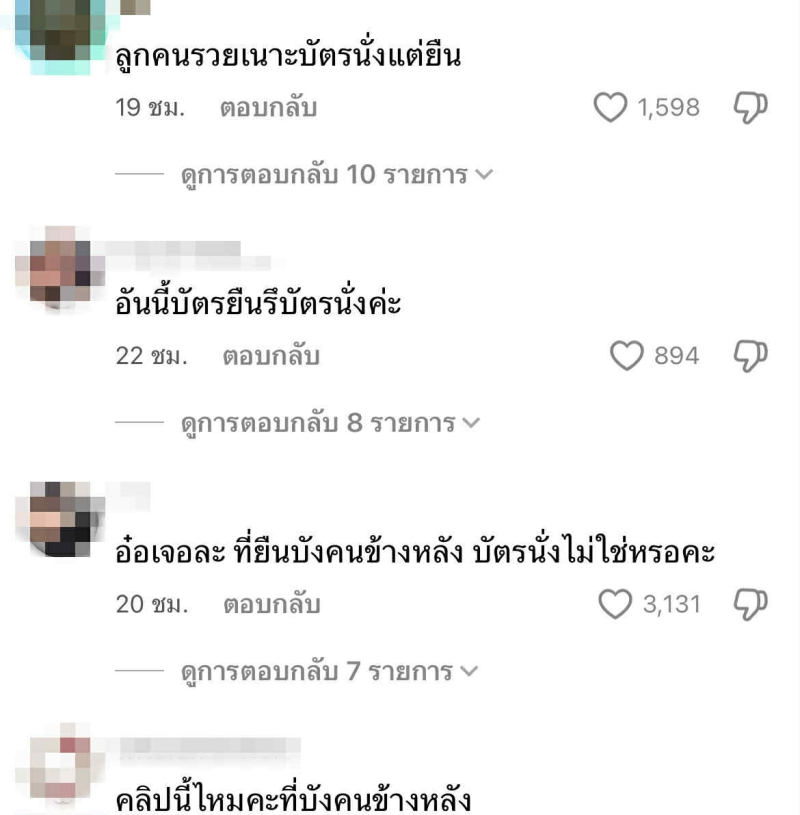The width and height of the screenshot is (800, 815).
Task: Expand ดูการตอบกลับ 8 รายการ replies
Action: (x=330, y=423)
